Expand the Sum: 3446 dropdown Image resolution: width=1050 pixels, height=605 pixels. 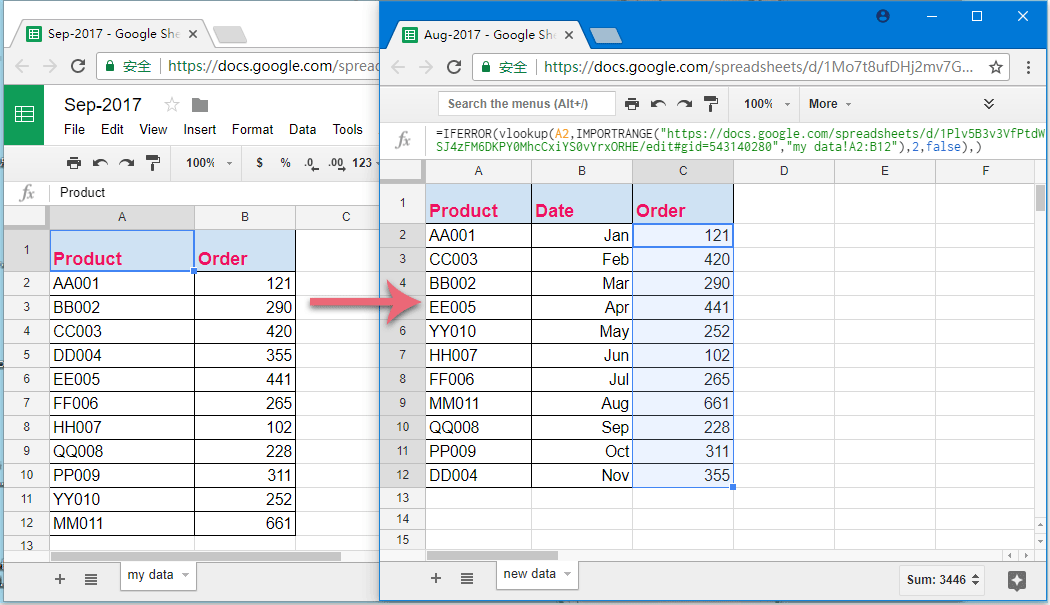click(942, 579)
